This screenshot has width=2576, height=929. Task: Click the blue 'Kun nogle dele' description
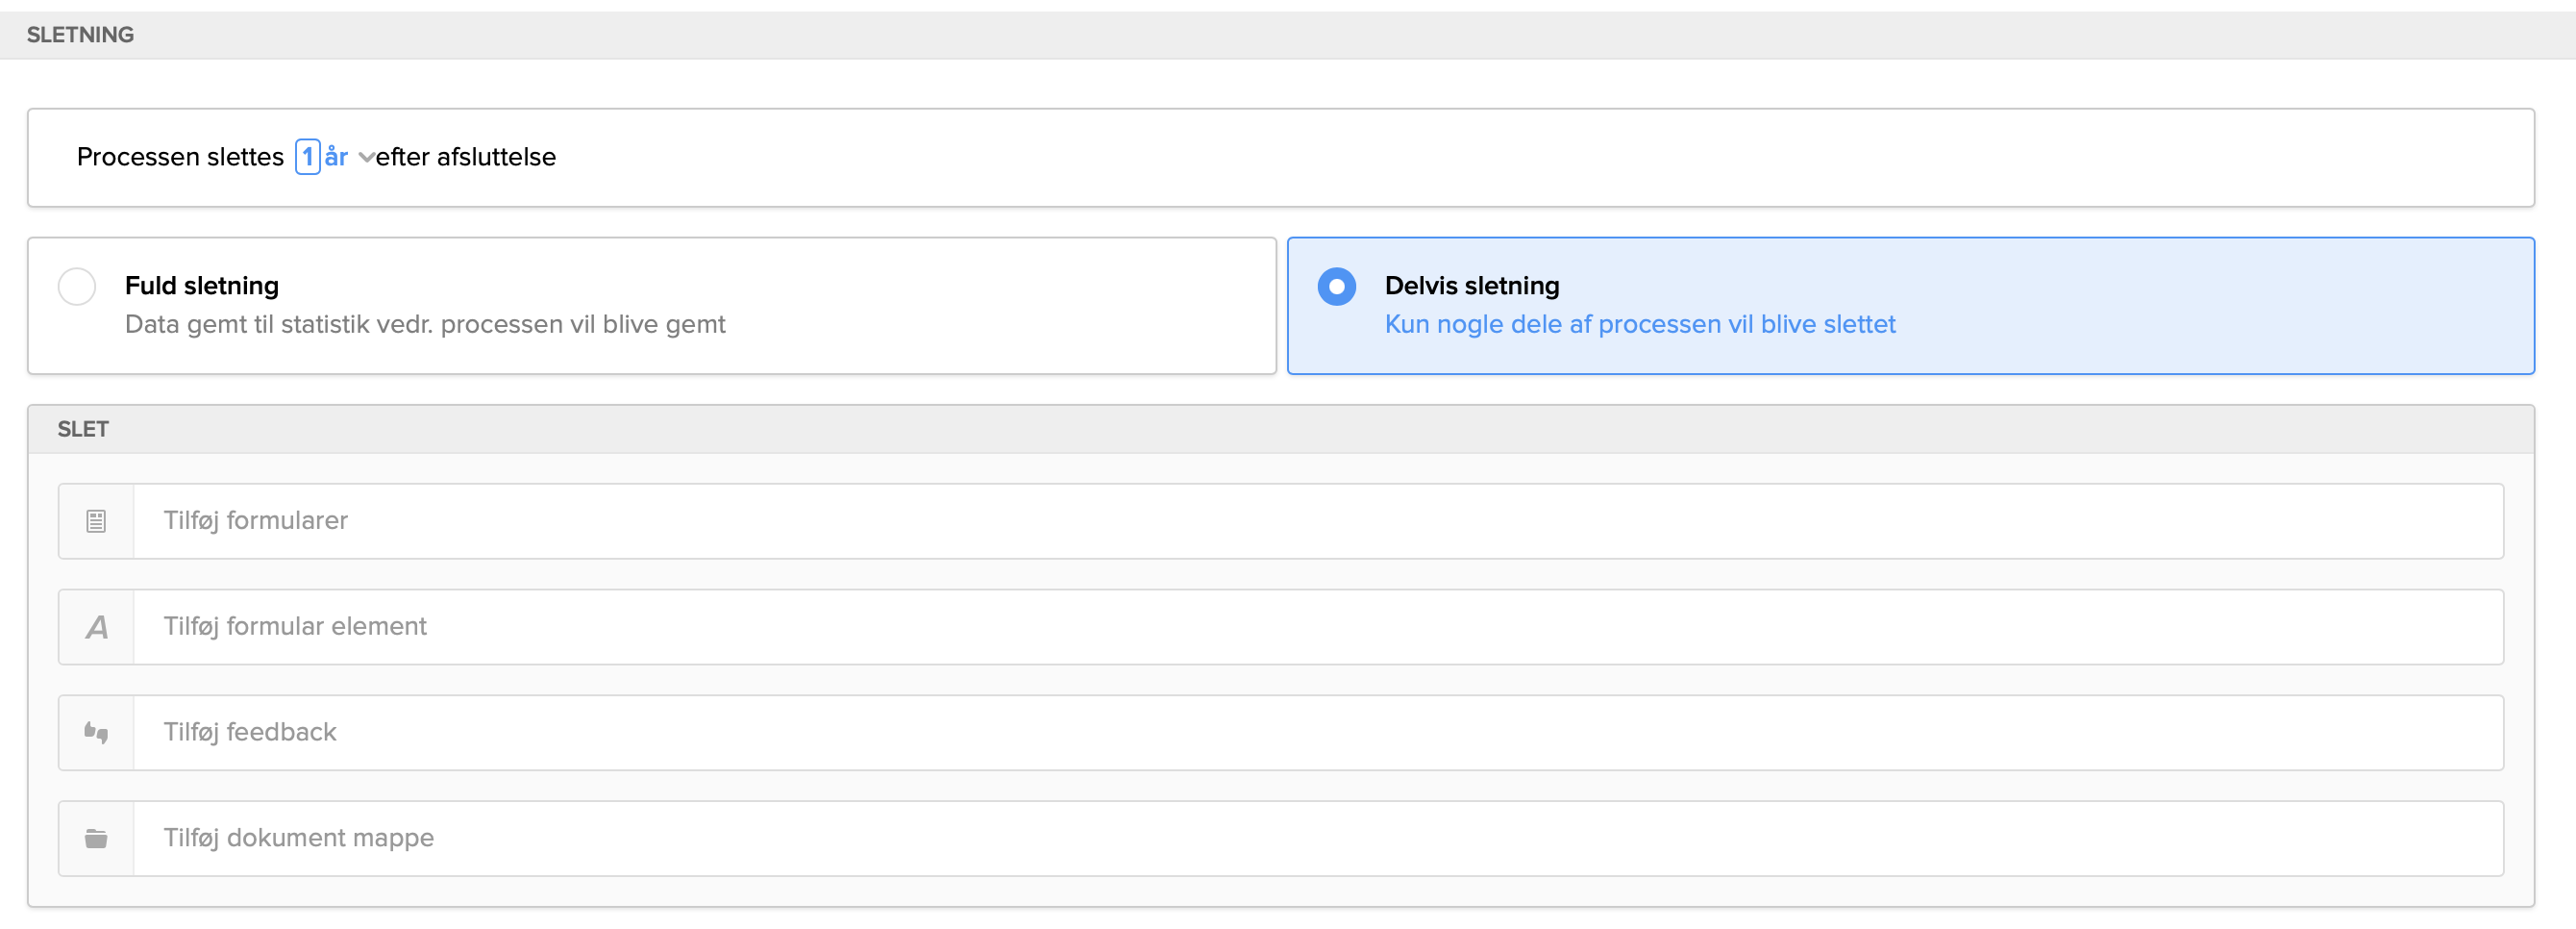[x=1639, y=325]
